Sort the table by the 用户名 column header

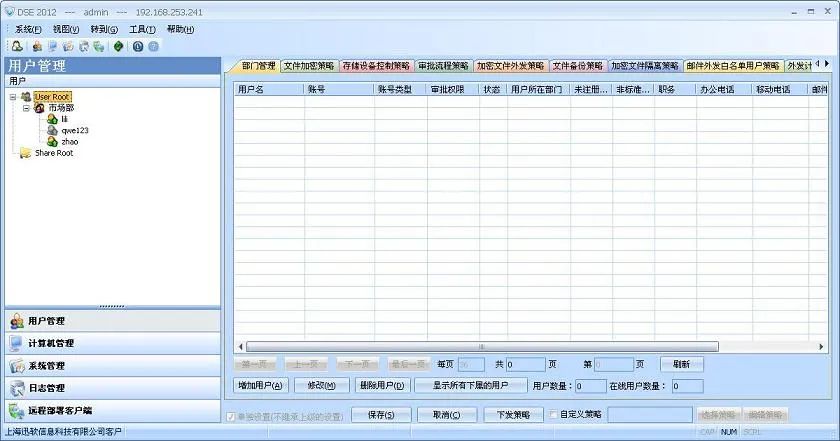pos(269,89)
